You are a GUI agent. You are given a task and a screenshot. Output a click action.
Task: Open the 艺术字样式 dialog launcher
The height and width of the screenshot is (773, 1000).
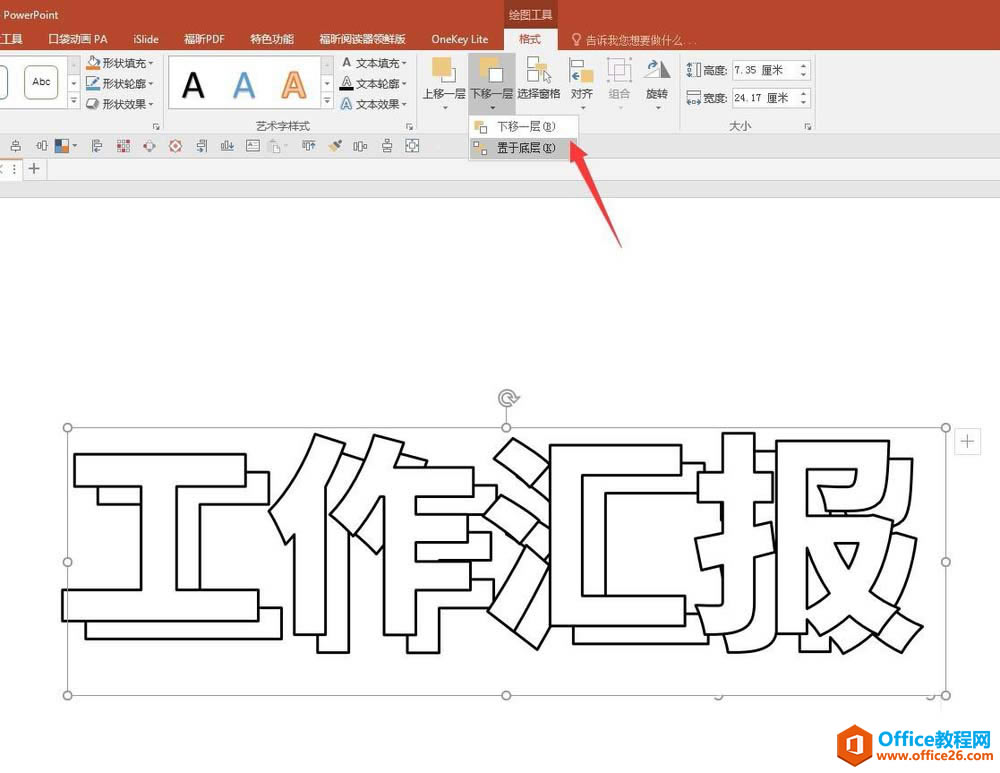[x=409, y=126]
